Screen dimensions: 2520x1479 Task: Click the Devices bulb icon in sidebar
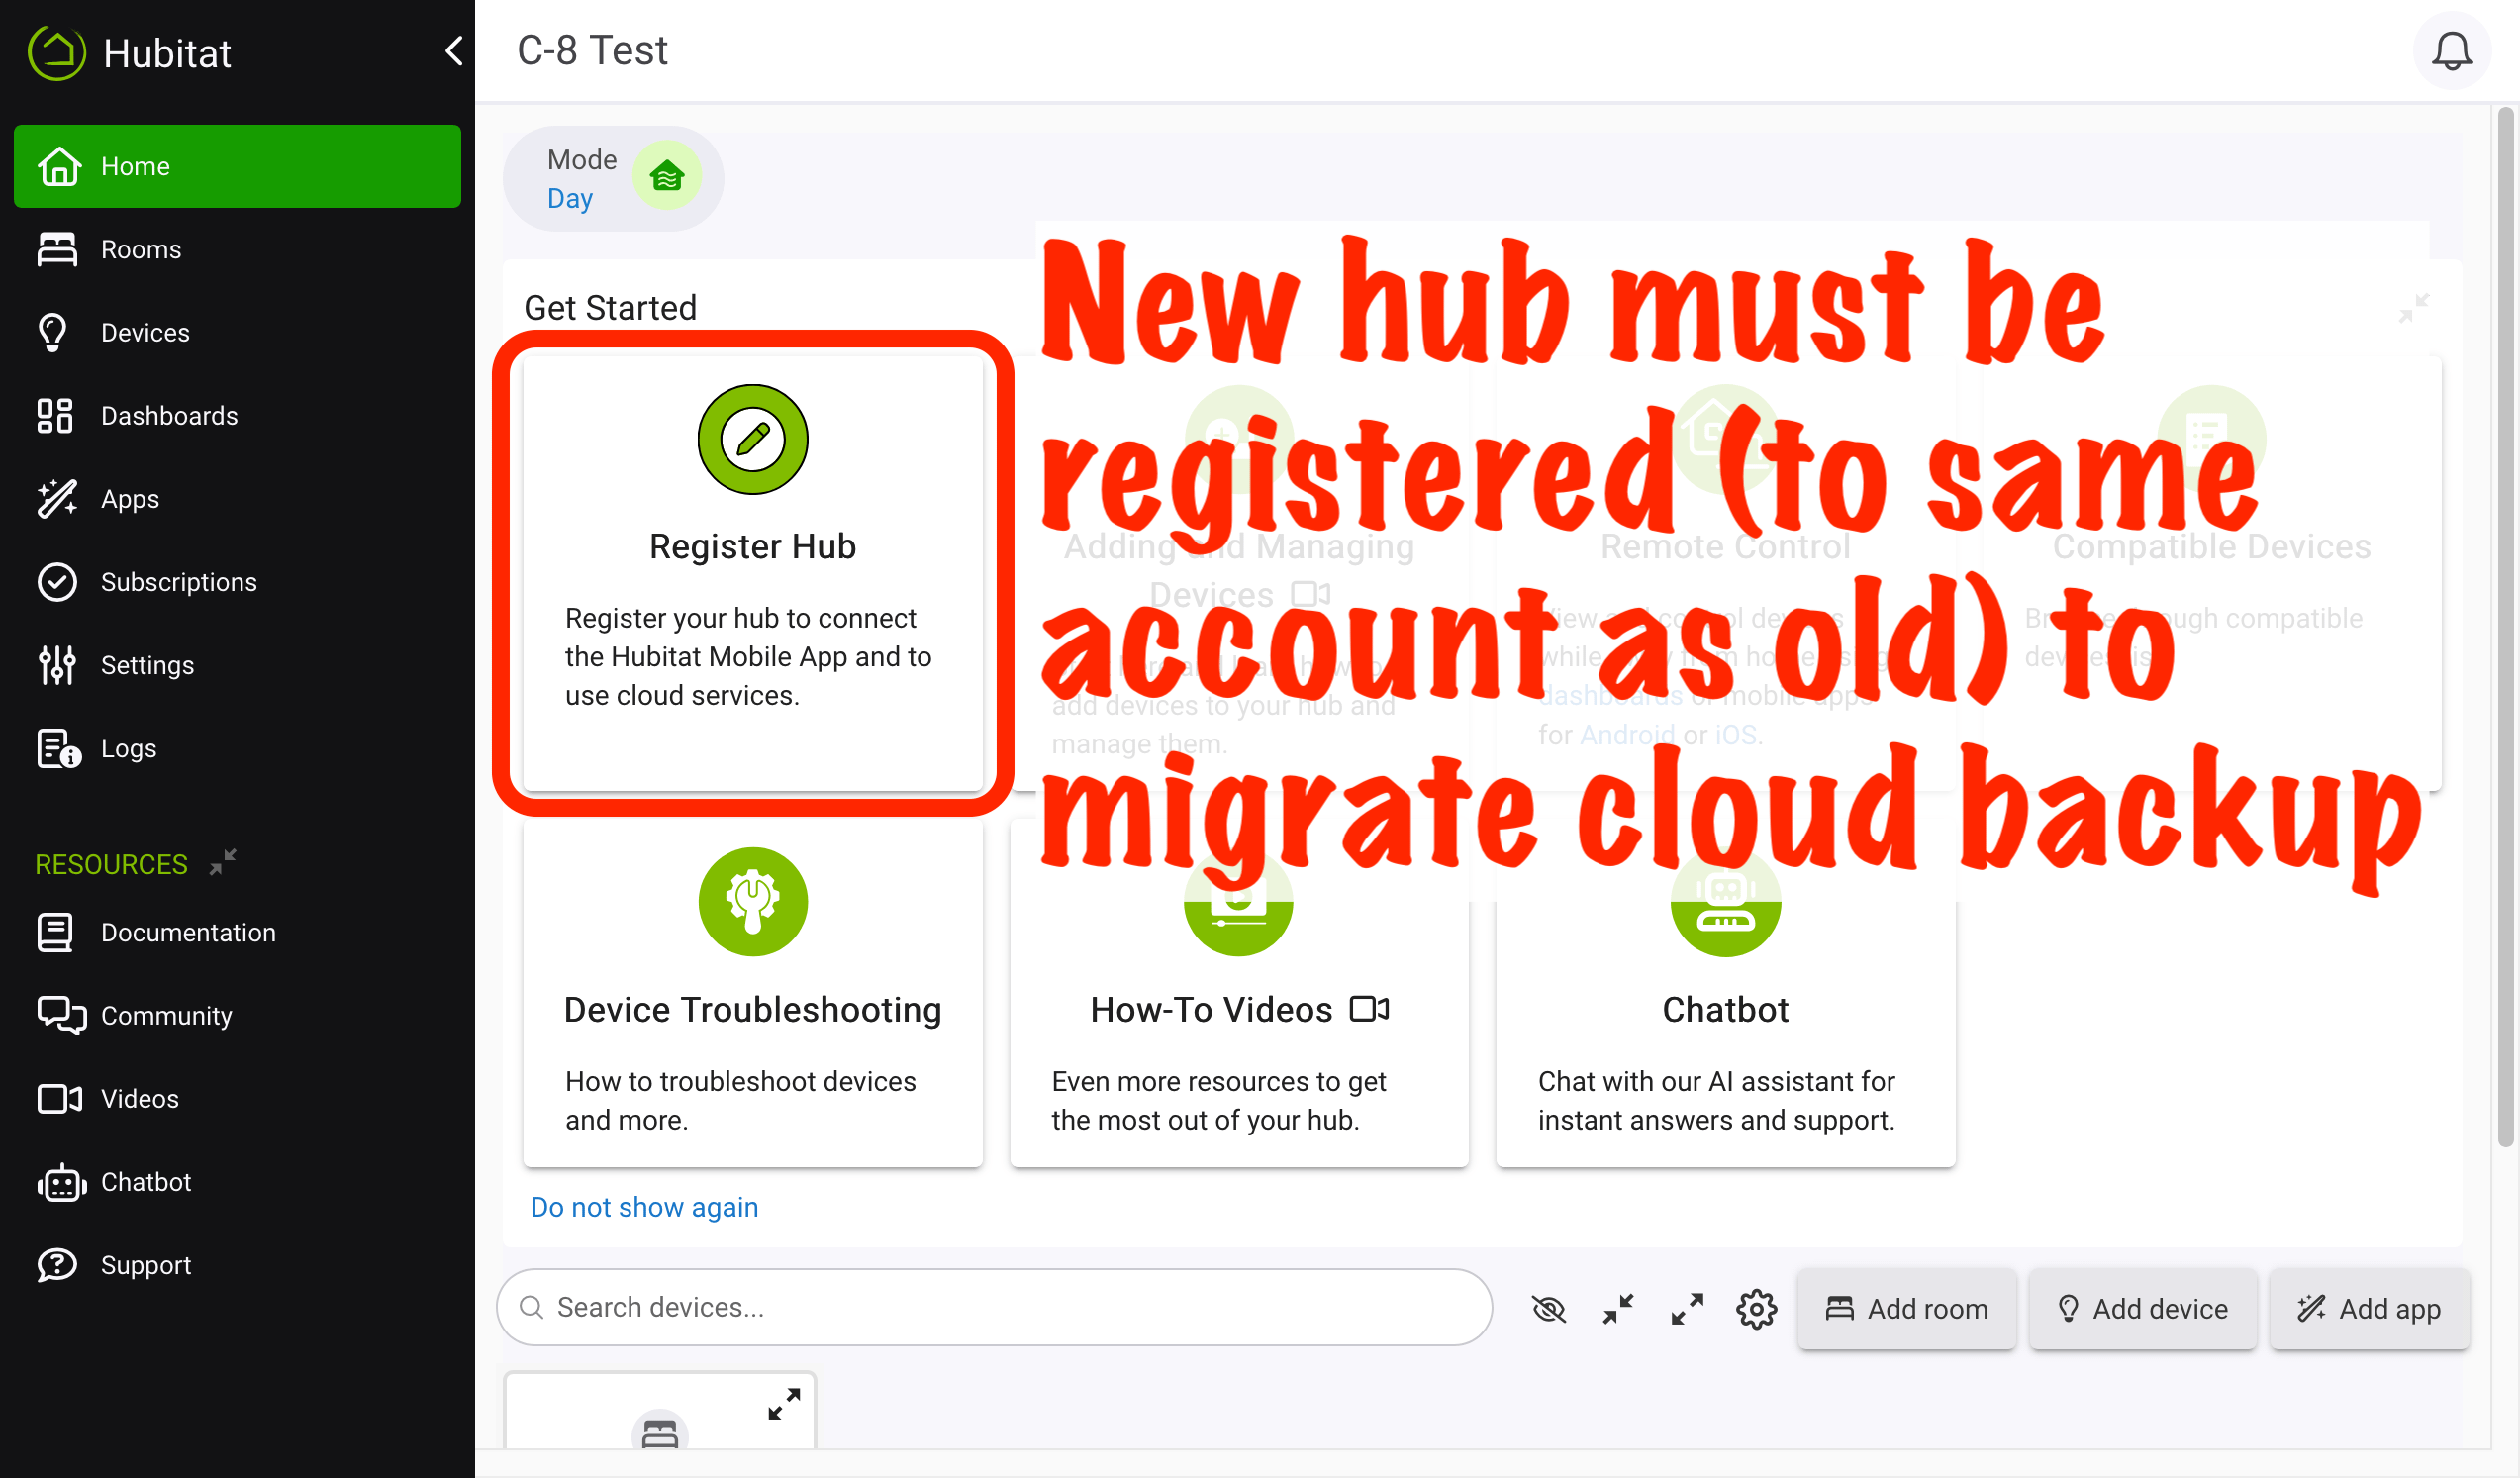click(52, 332)
